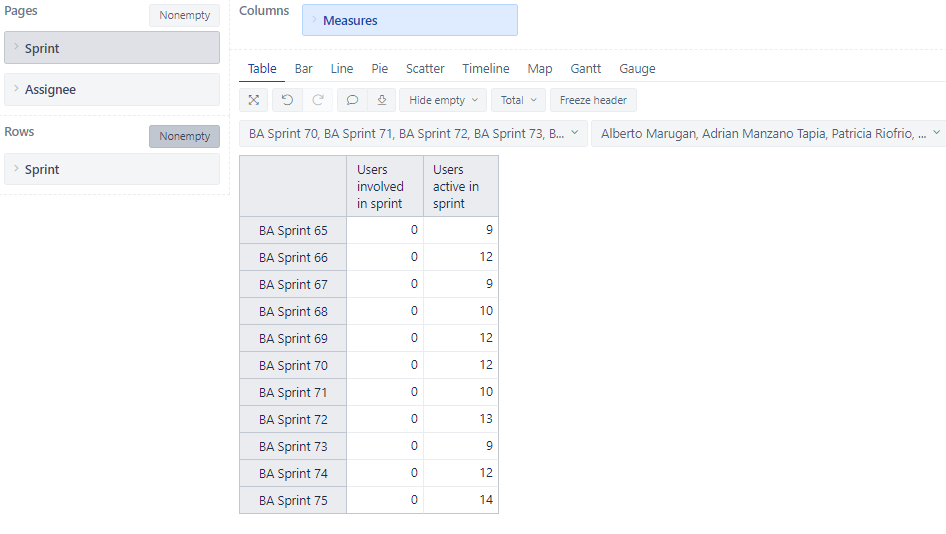Open the comment bubble icon
Viewport: 946px width, 534px height.
(x=352, y=100)
